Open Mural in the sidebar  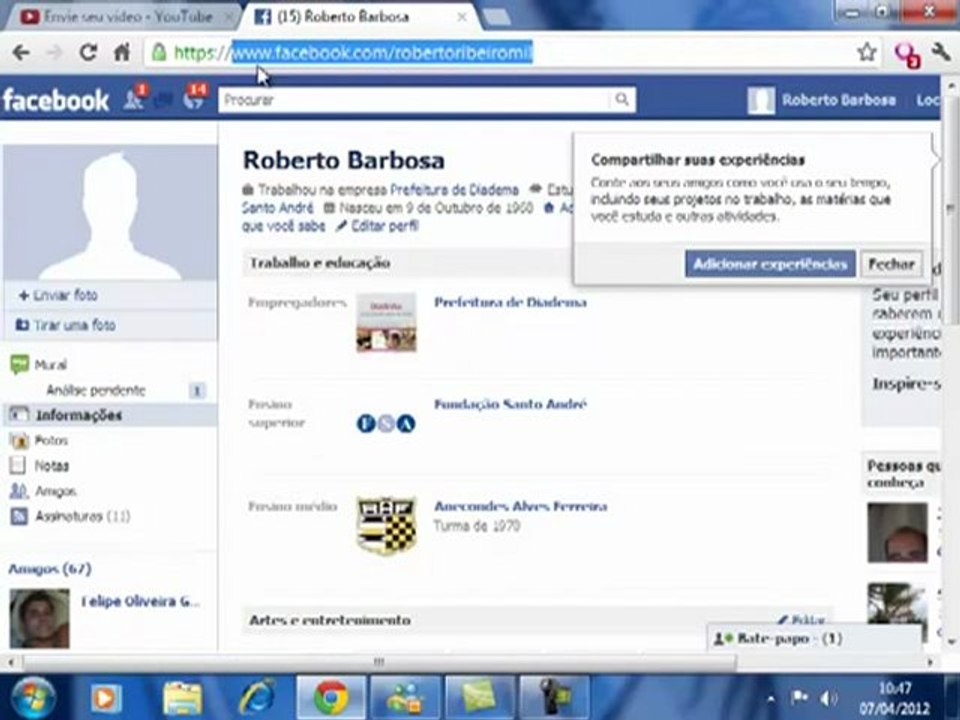click(50, 365)
